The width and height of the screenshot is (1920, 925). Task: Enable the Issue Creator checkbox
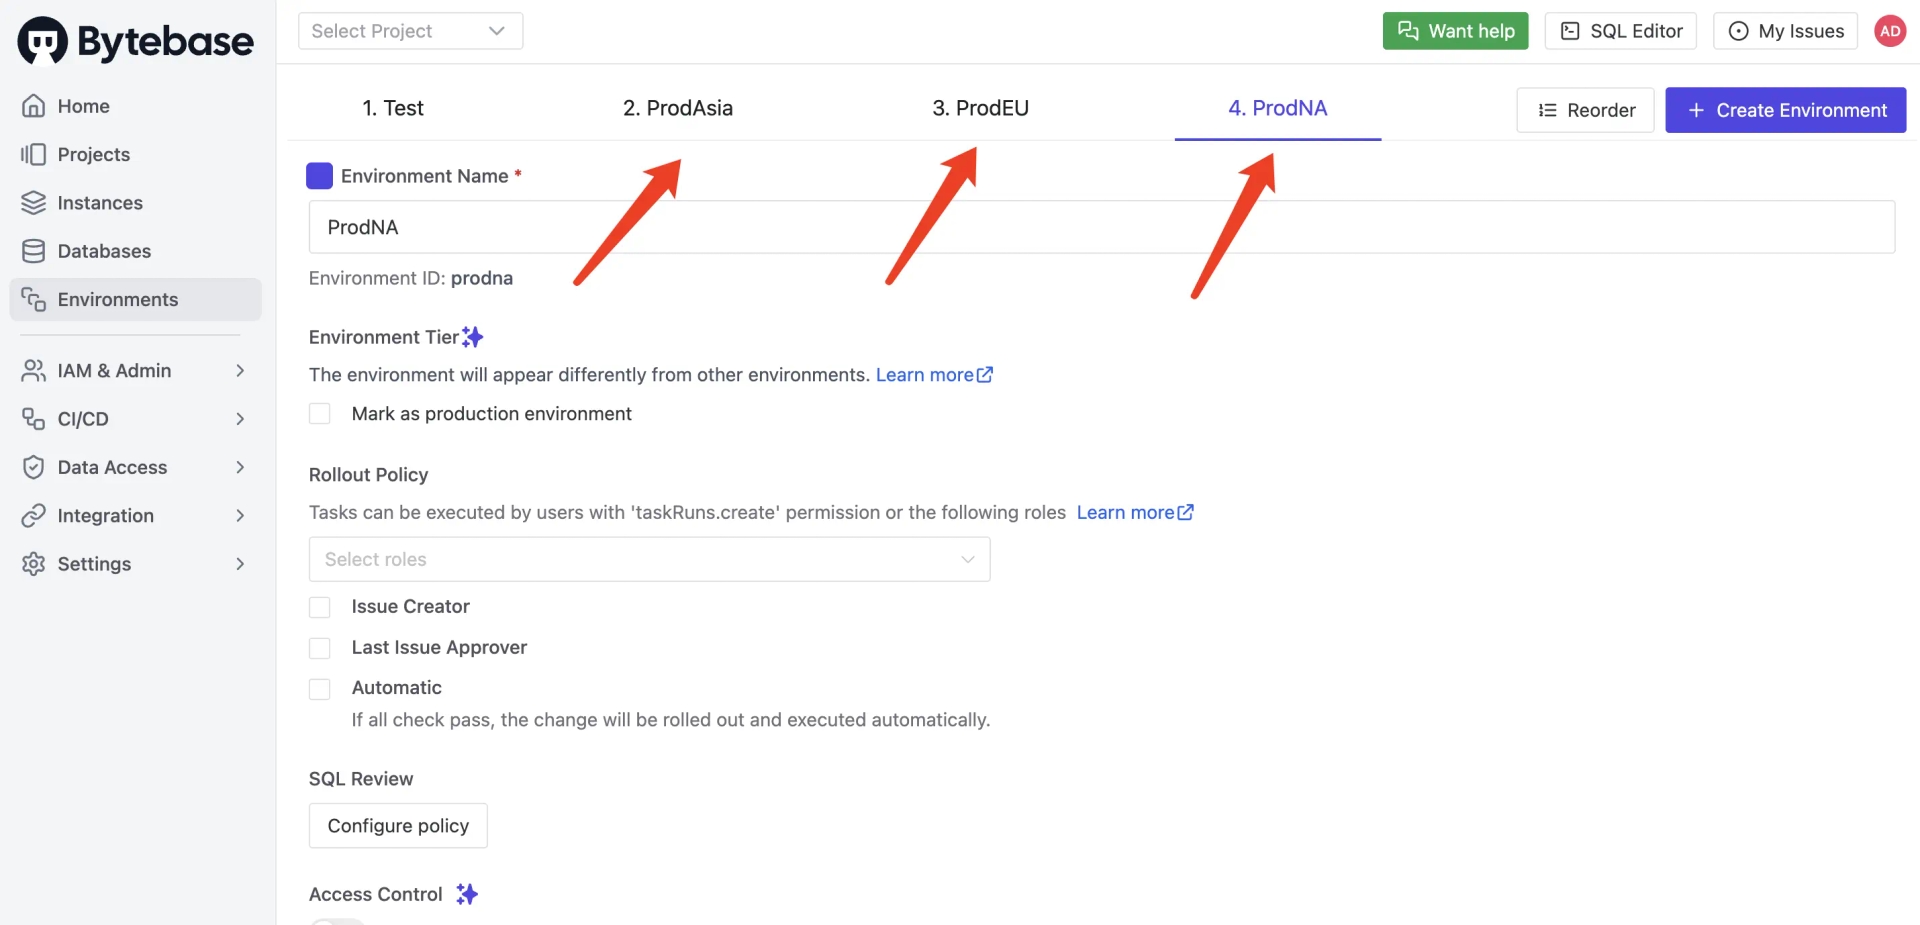[x=320, y=607]
